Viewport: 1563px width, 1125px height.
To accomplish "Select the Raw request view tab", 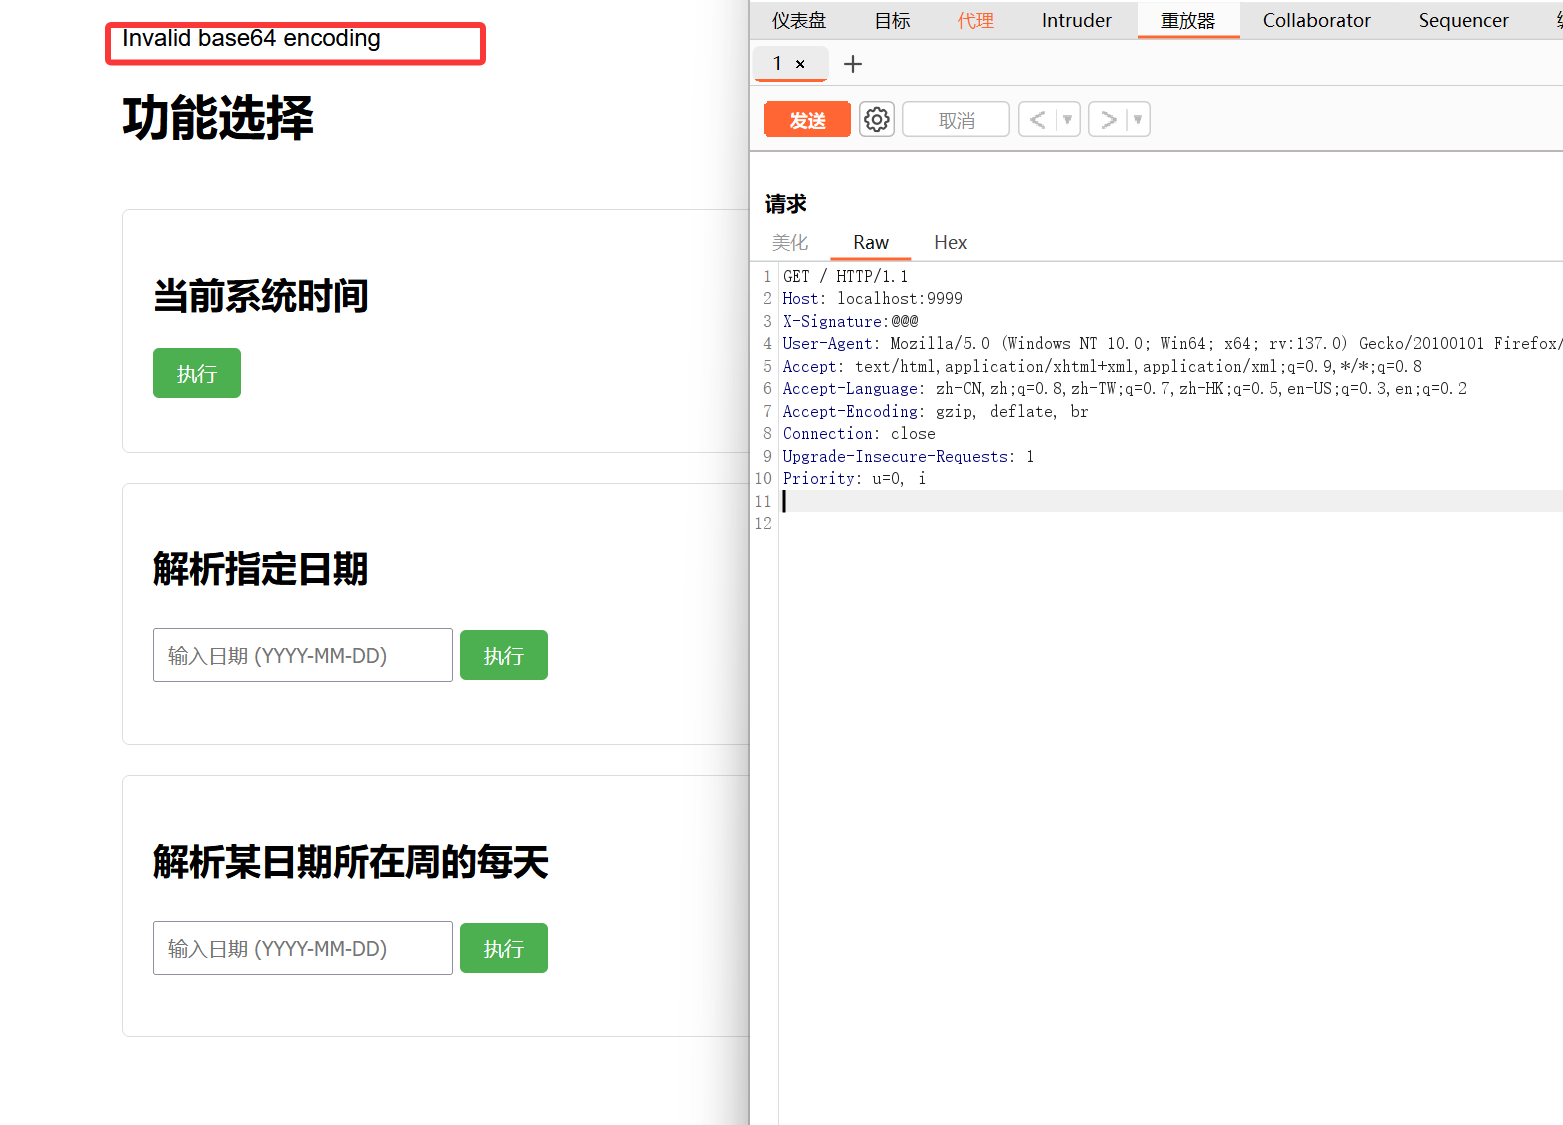I will click(870, 243).
